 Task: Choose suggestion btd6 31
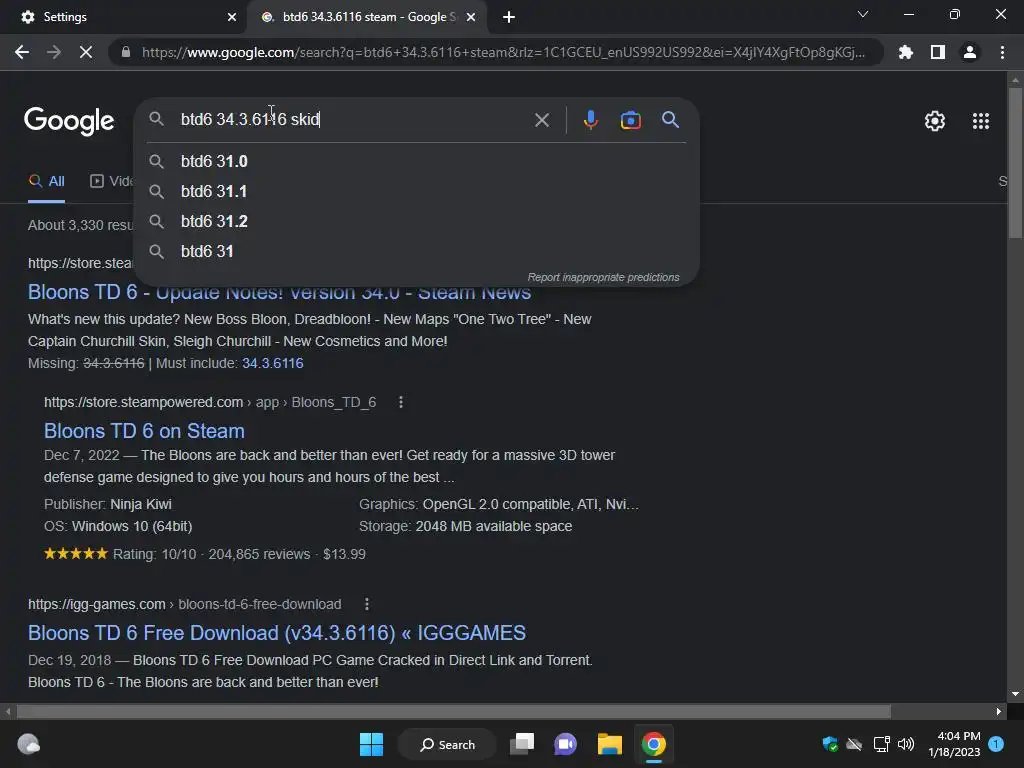coord(417,251)
